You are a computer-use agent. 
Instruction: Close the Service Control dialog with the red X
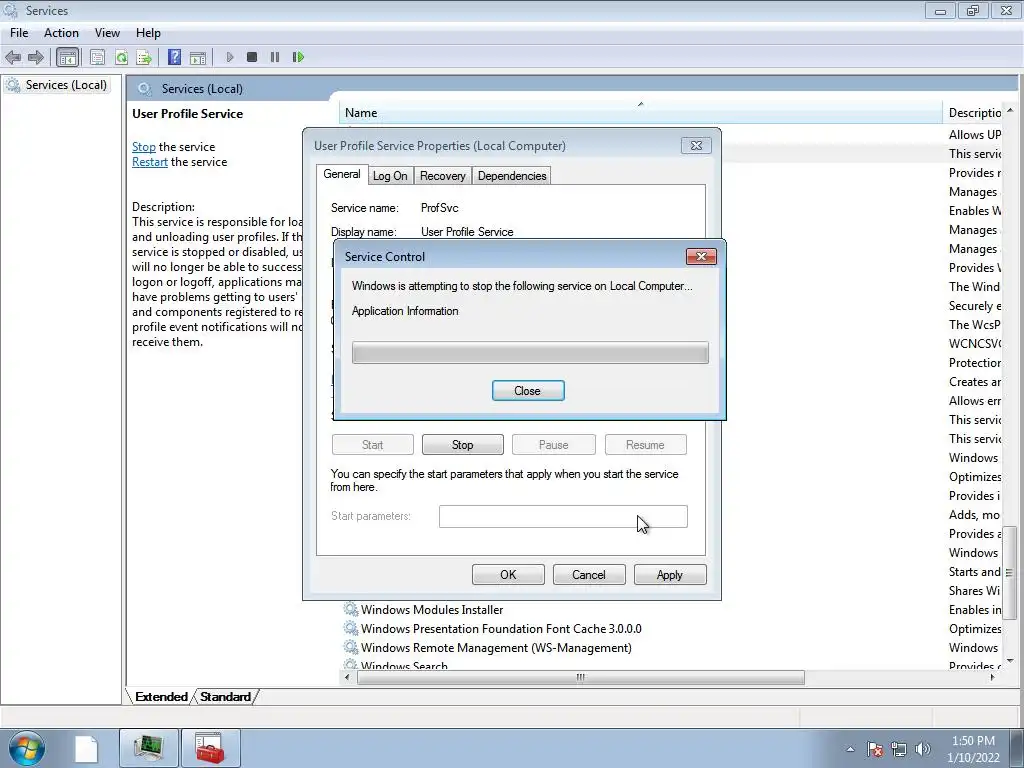(x=701, y=257)
